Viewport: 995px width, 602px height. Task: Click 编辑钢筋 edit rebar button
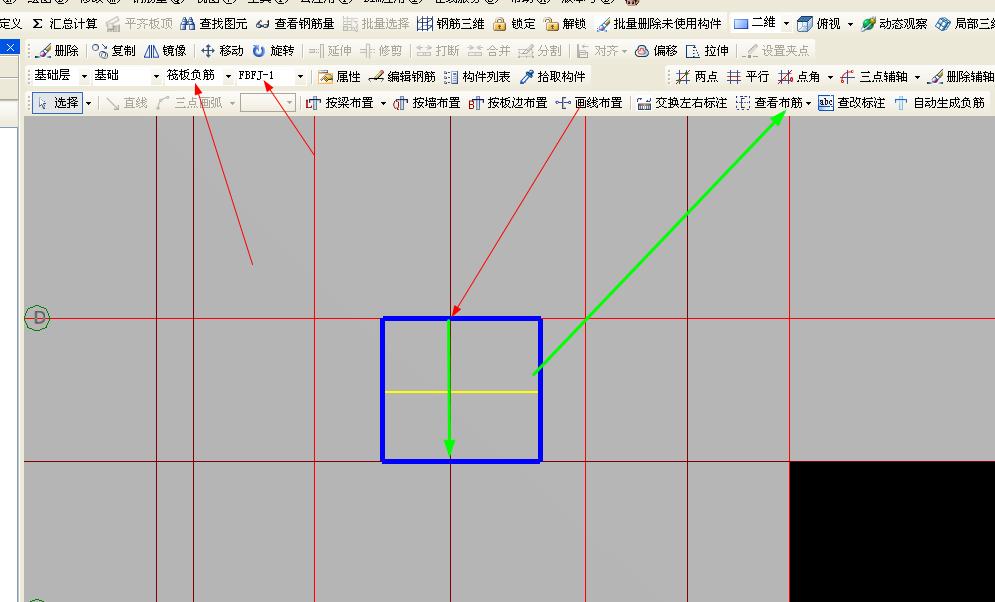(402, 77)
